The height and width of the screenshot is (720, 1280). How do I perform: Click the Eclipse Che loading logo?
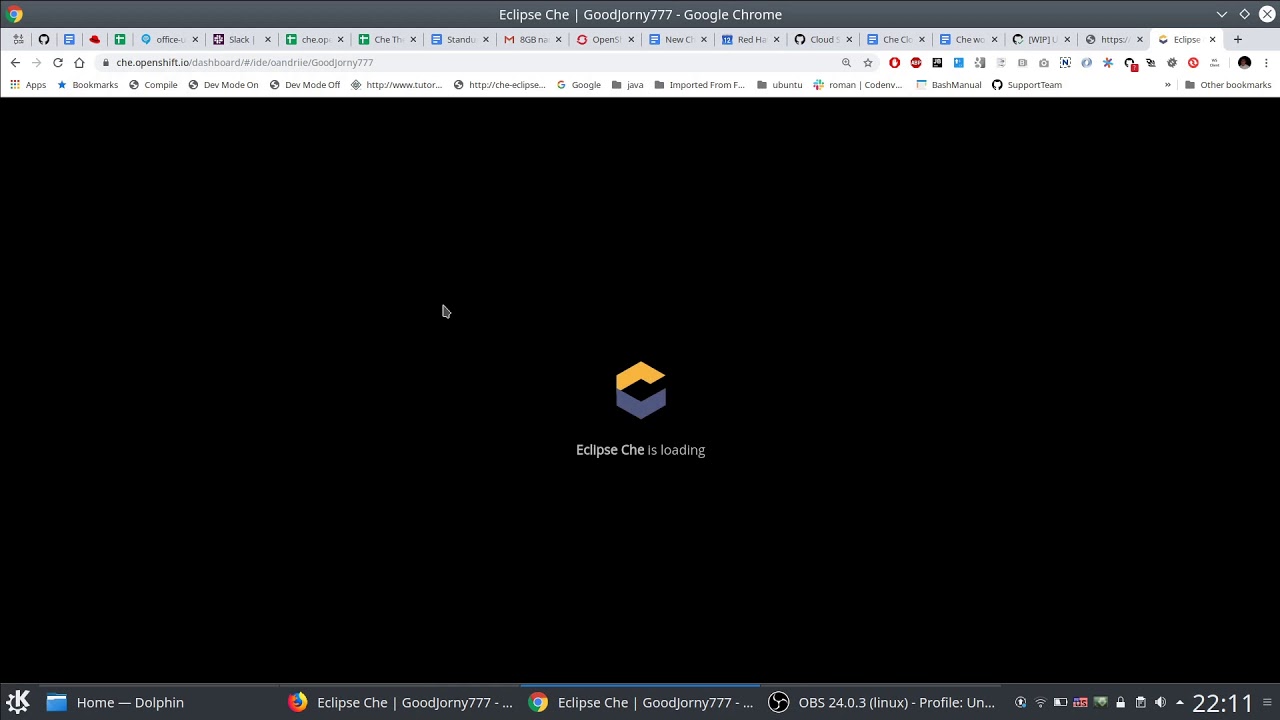641,390
